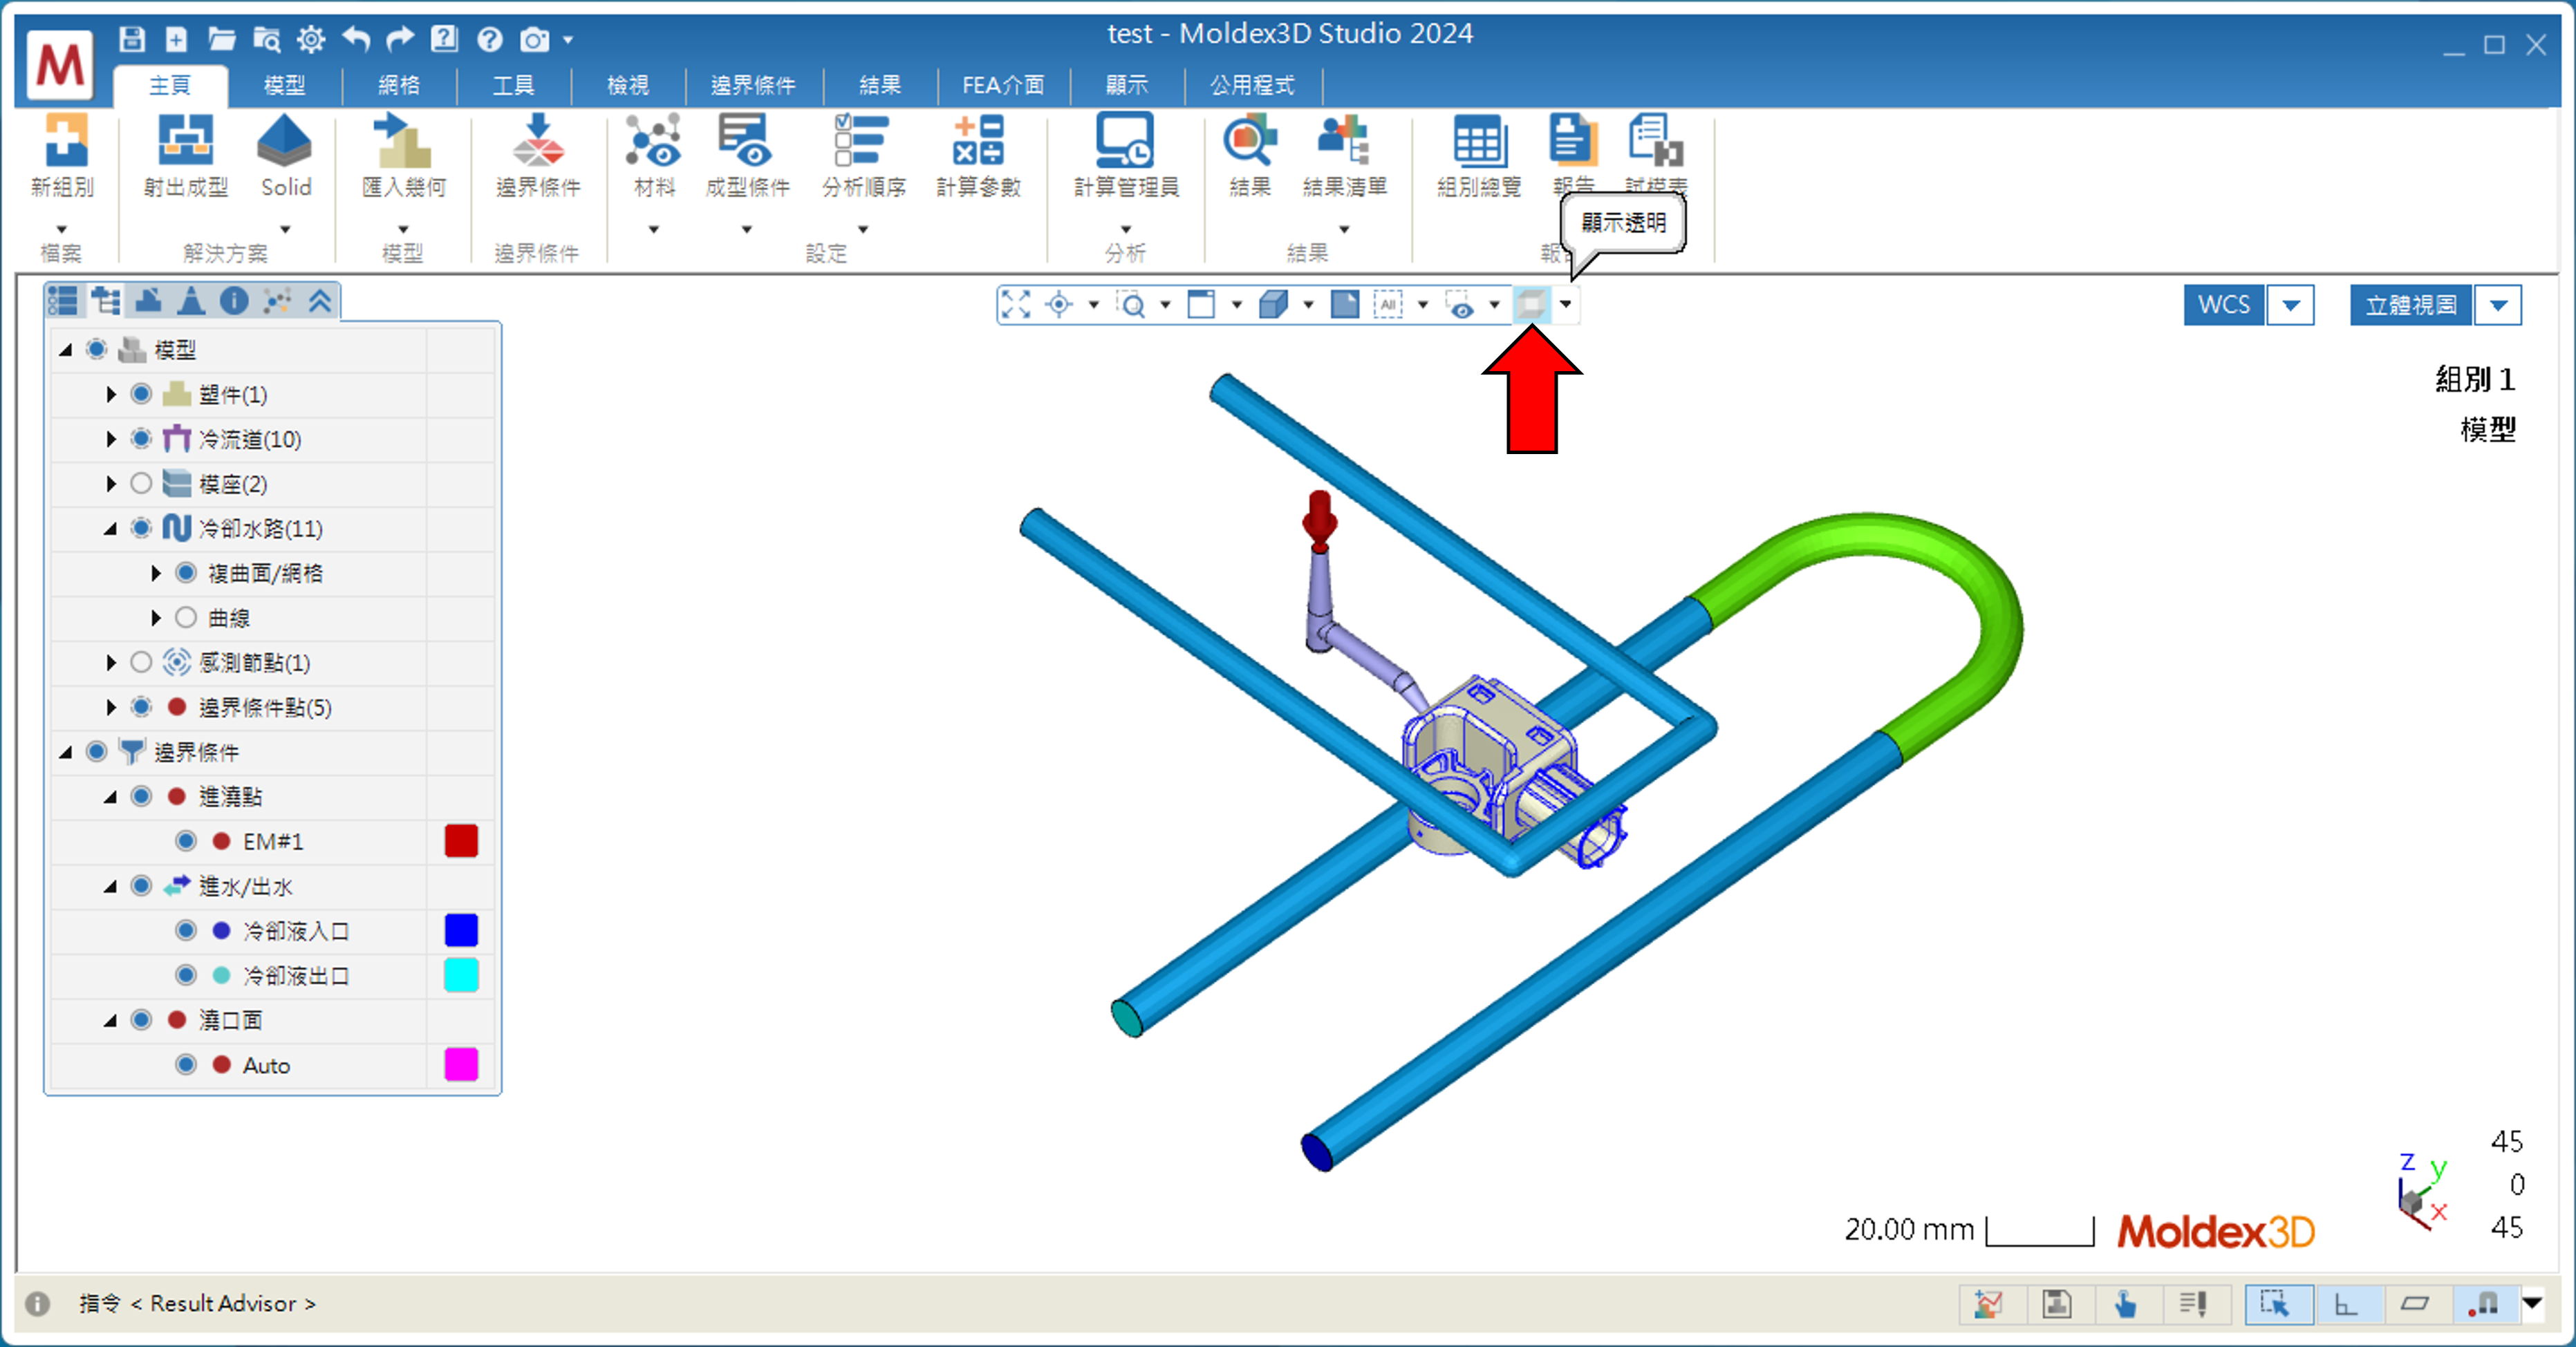Switch to the 網格 ribbon tab
This screenshot has width=2576, height=1347.
coord(399,85)
